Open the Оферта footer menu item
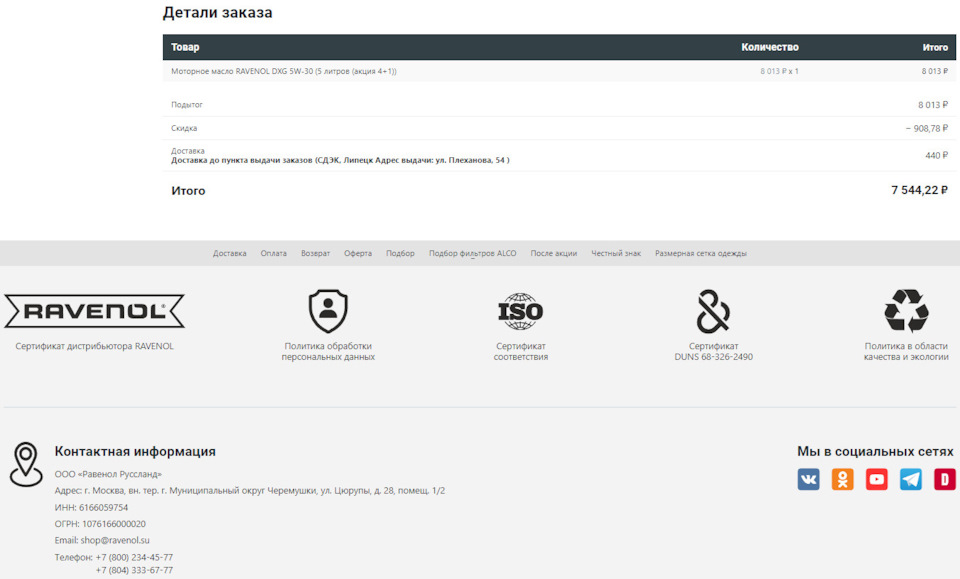 [358, 253]
